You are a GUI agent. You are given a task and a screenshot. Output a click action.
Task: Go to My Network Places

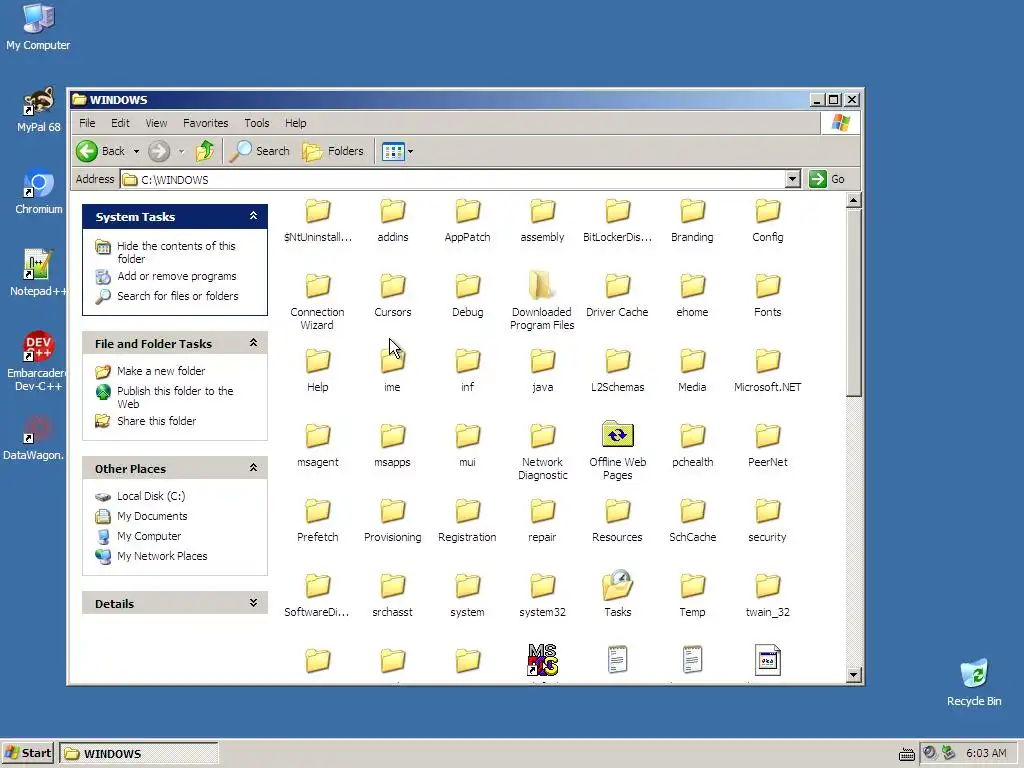162,556
